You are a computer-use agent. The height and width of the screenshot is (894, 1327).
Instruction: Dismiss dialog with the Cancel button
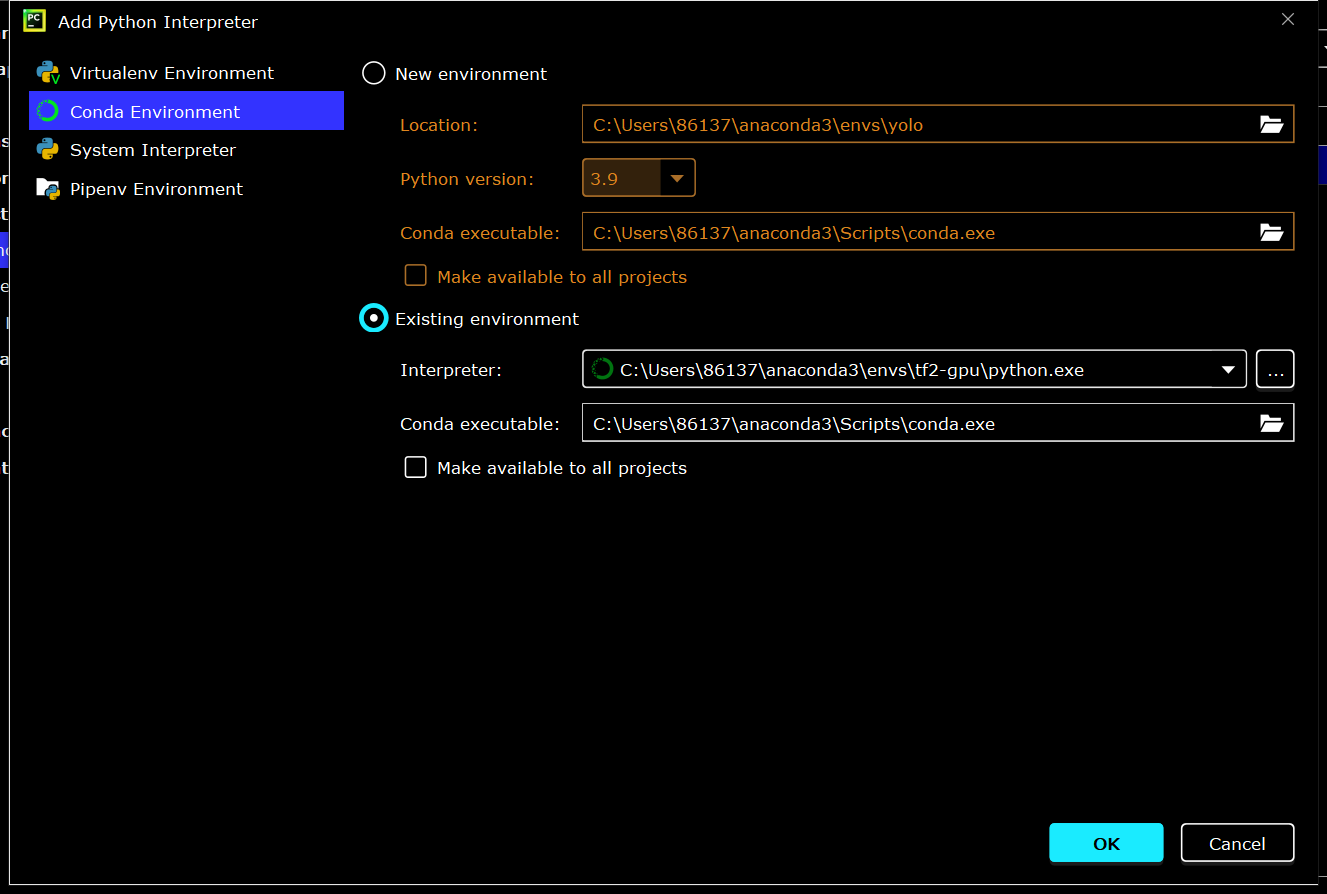coord(1237,843)
